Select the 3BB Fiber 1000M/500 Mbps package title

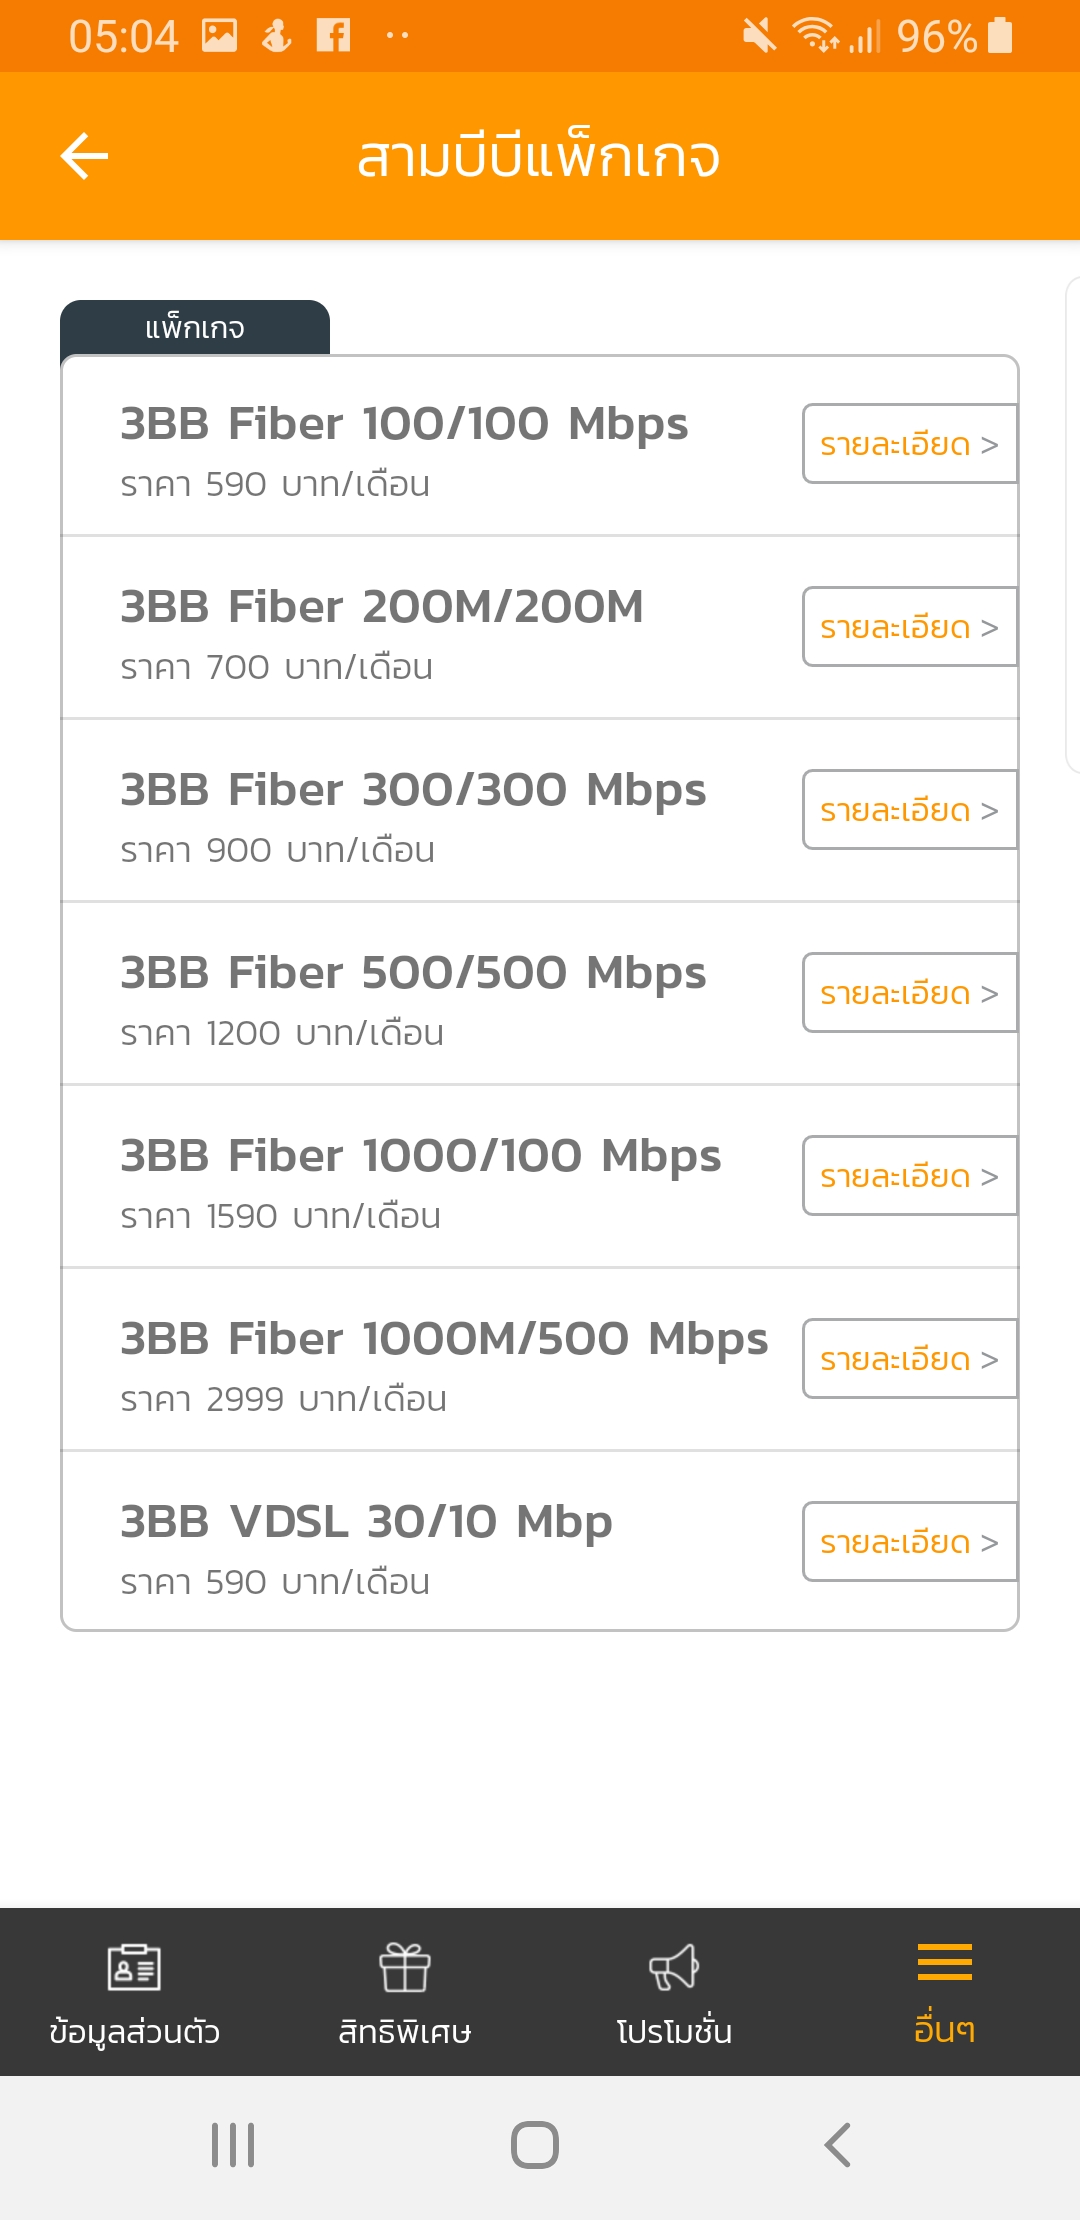point(444,1340)
